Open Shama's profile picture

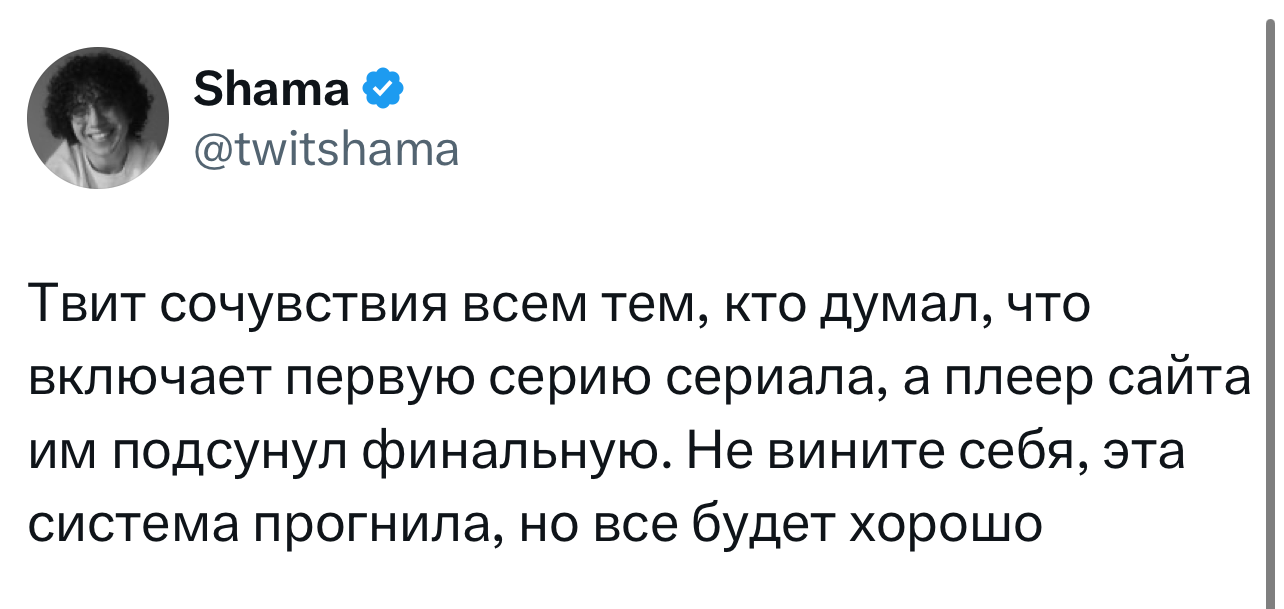tap(98, 118)
